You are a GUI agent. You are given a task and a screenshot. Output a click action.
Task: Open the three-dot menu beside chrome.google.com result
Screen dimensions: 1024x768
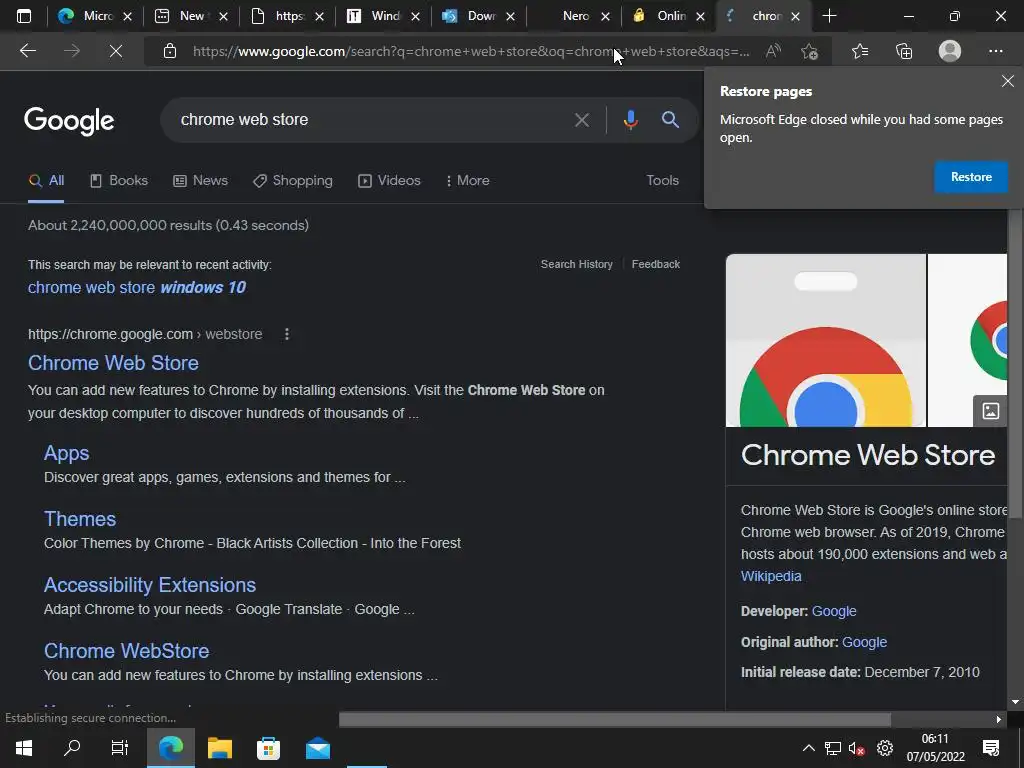point(287,334)
